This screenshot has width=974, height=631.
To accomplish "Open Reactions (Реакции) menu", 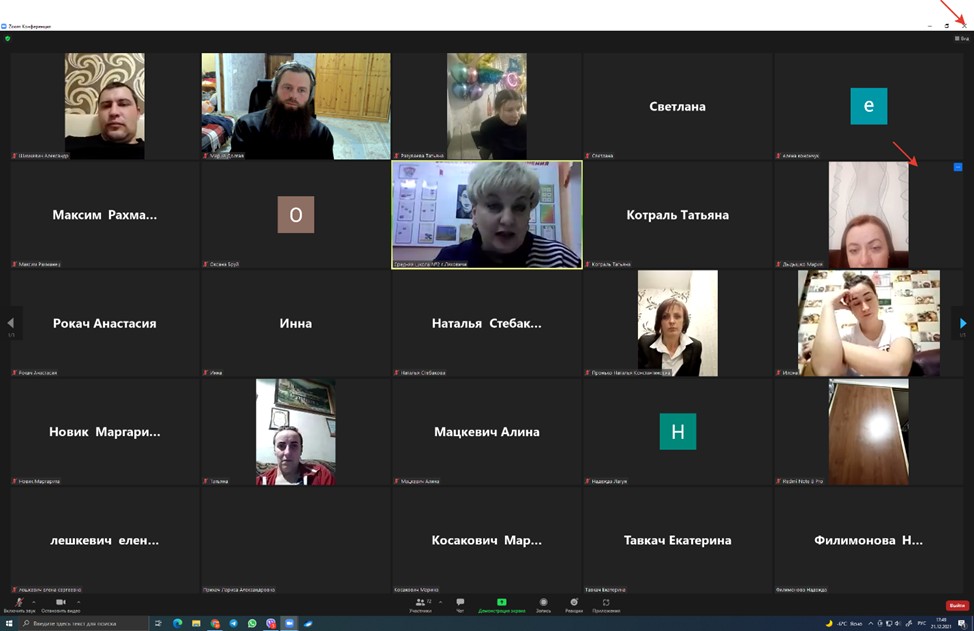I will [x=574, y=604].
